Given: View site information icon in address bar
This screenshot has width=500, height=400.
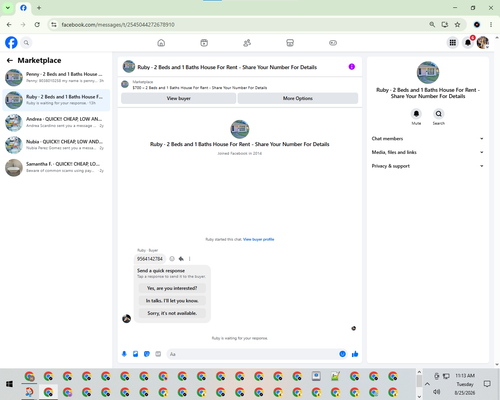Looking at the screenshot, I should click(54, 25).
